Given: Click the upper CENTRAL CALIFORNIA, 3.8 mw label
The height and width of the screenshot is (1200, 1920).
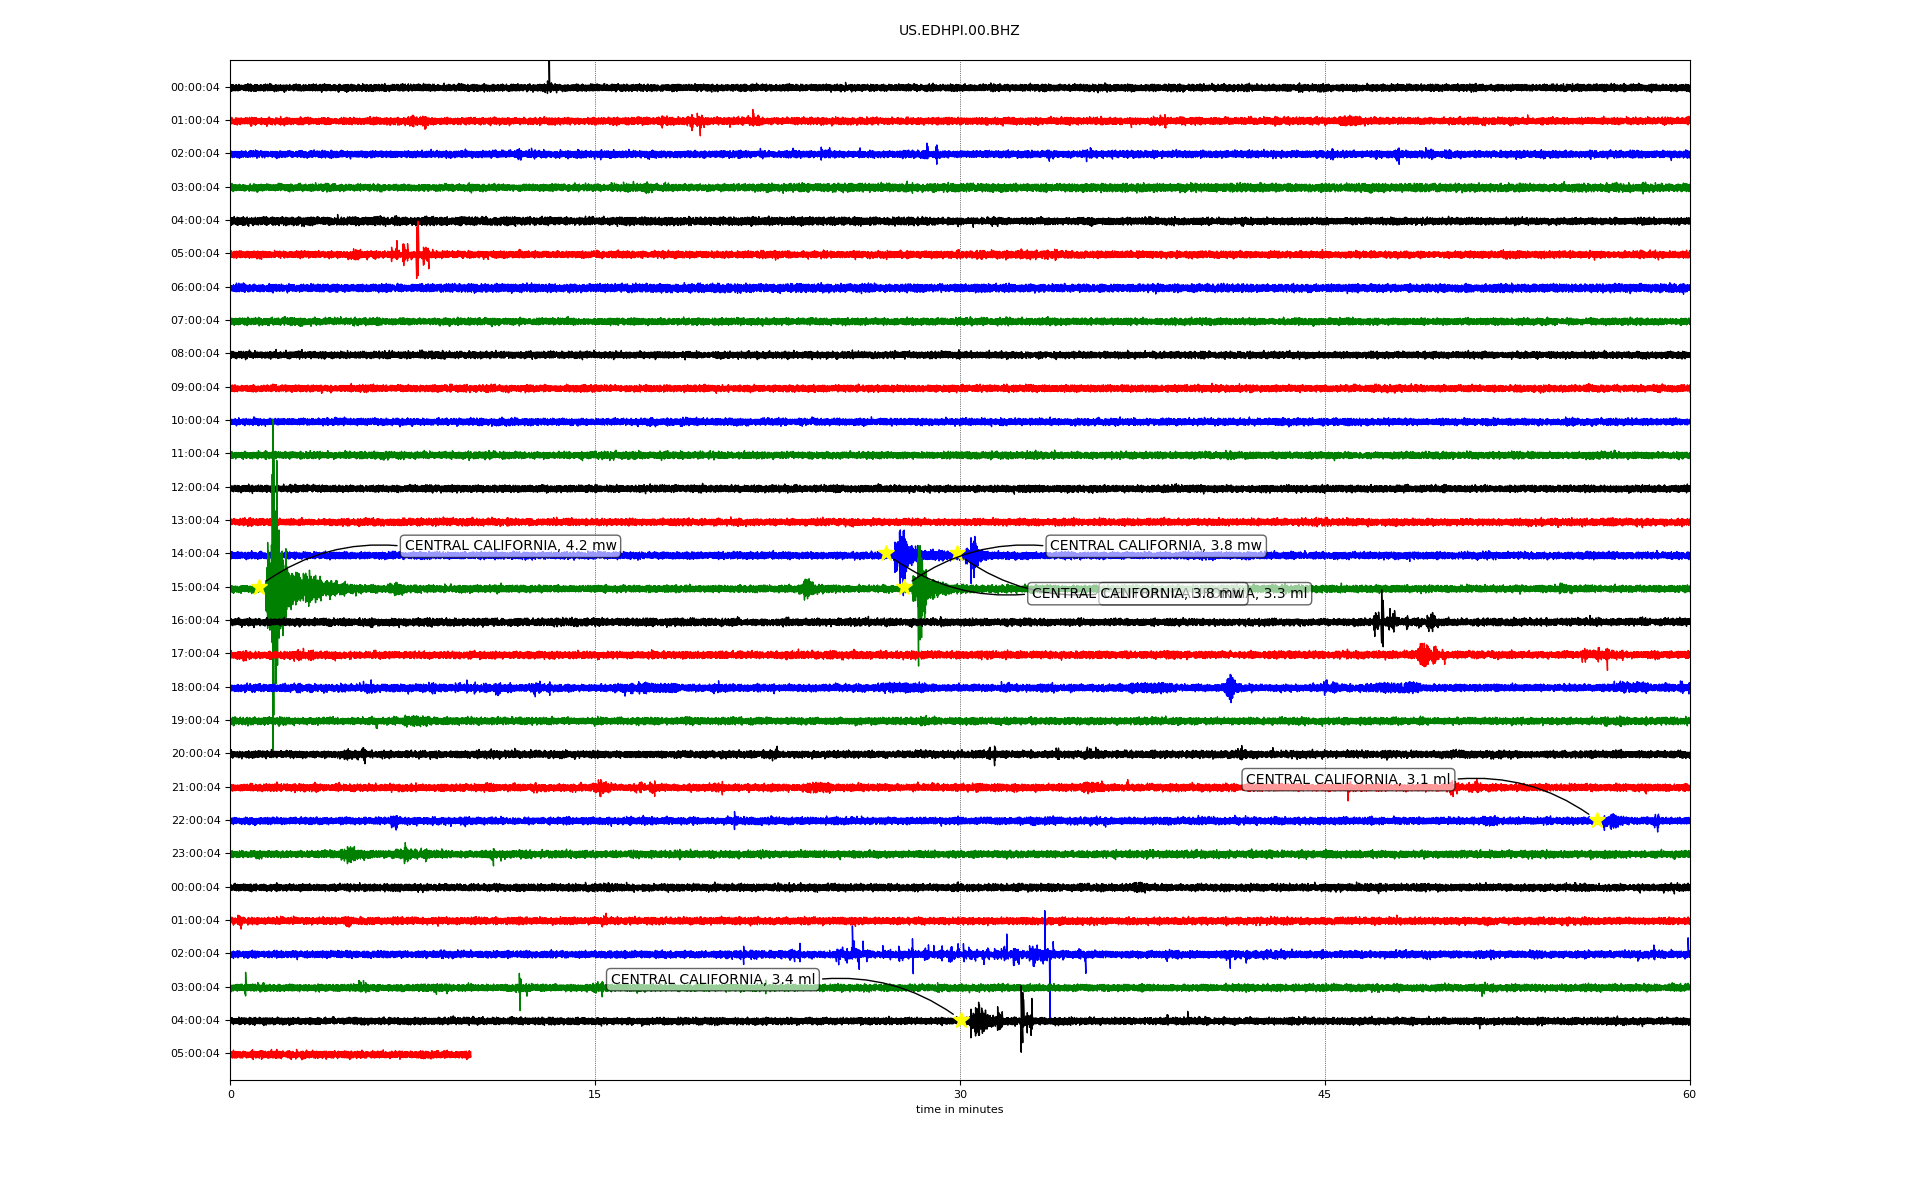Looking at the screenshot, I should pyautogui.click(x=1155, y=546).
